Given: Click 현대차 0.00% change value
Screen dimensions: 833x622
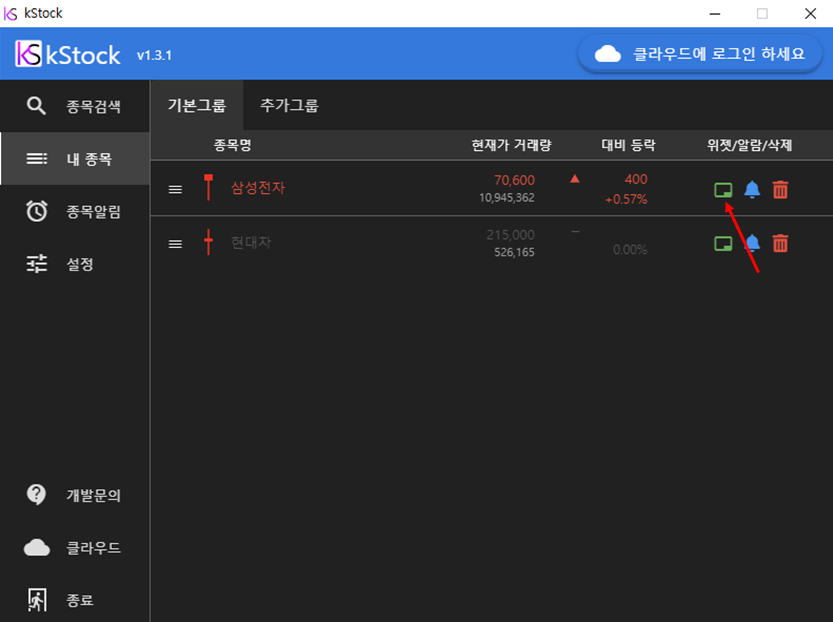Looking at the screenshot, I should click(630, 250).
